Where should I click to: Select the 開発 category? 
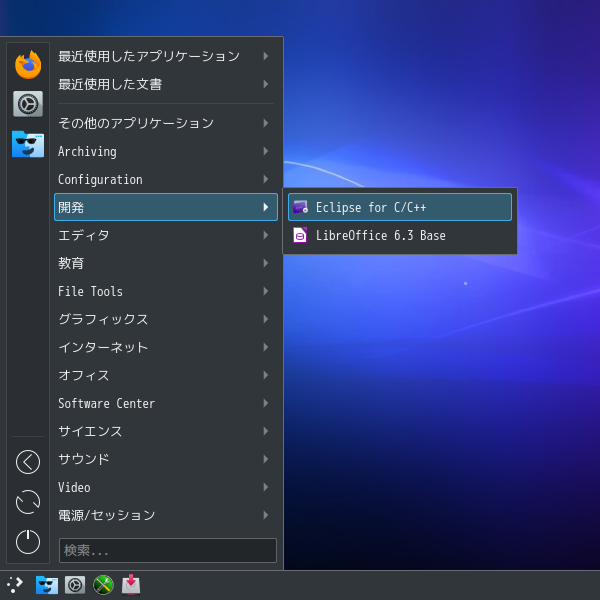click(166, 207)
